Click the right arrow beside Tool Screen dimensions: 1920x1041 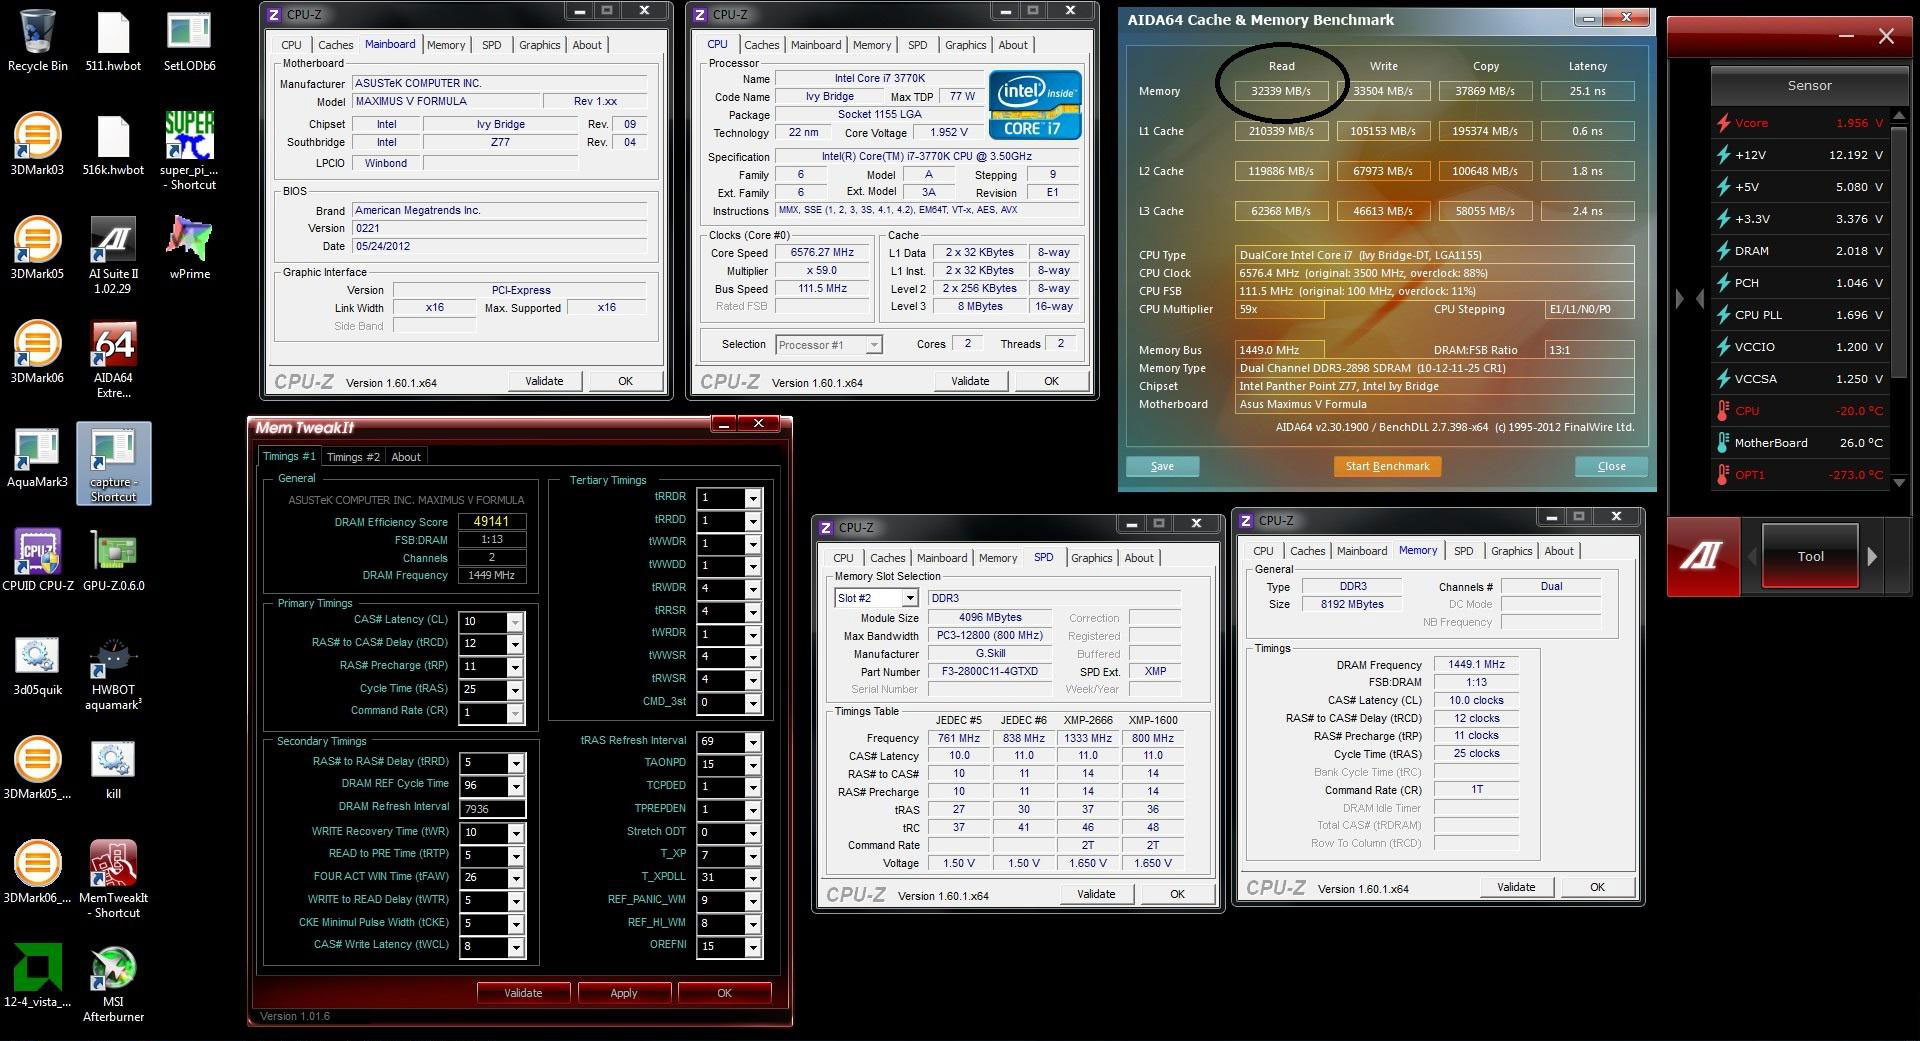[x=1872, y=556]
